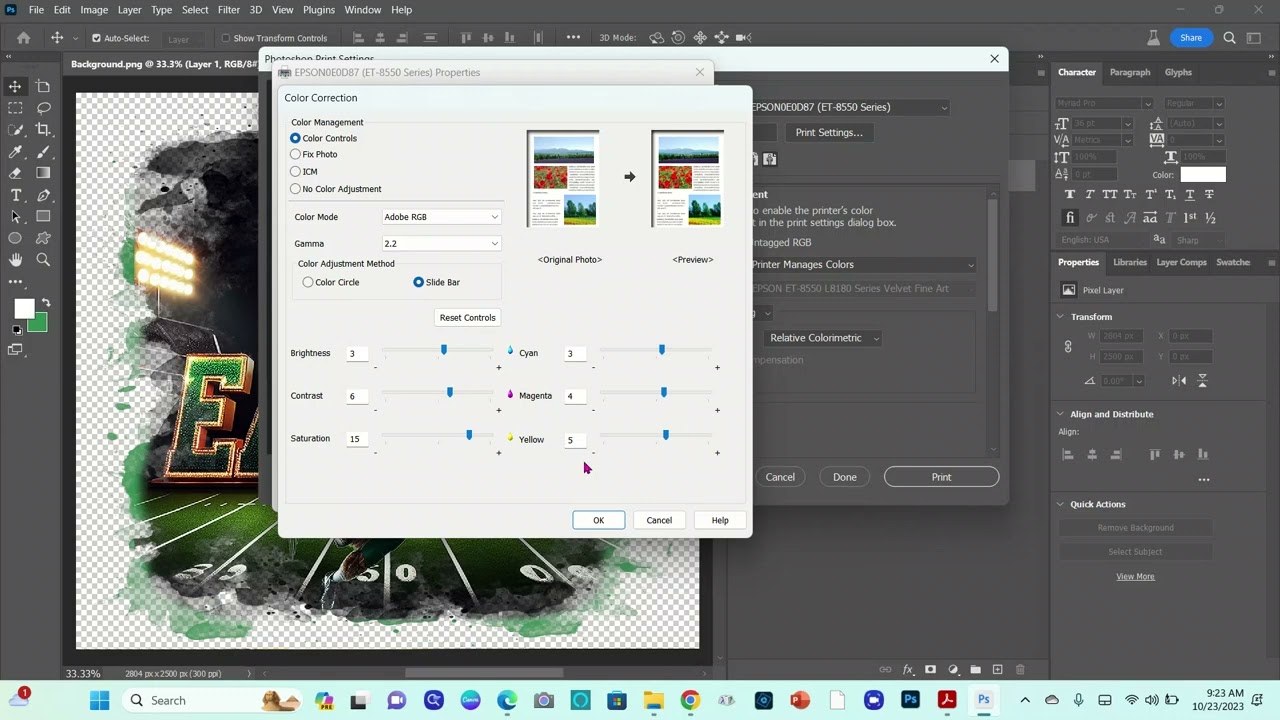Select the Horizontal Type tool
The image size is (1280, 720).
tap(15, 195)
